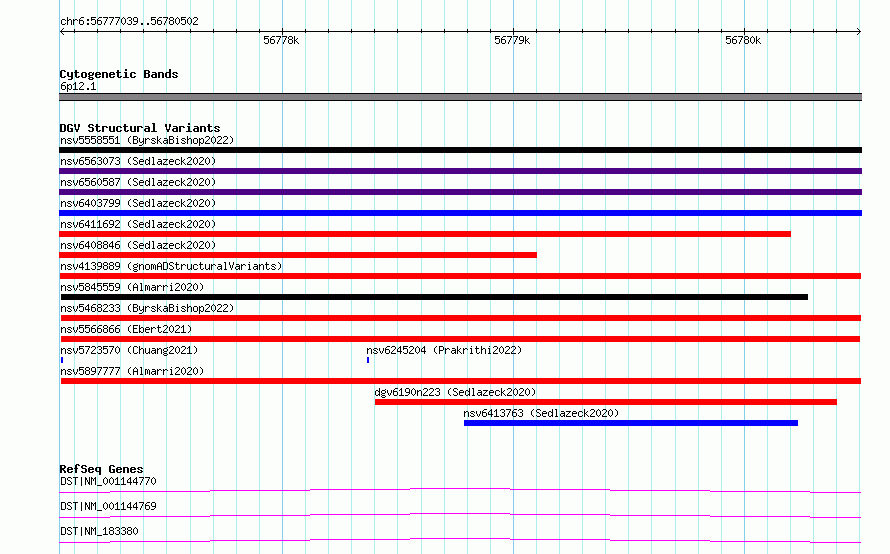Click the 56780k ruler tick label

point(743,40)
